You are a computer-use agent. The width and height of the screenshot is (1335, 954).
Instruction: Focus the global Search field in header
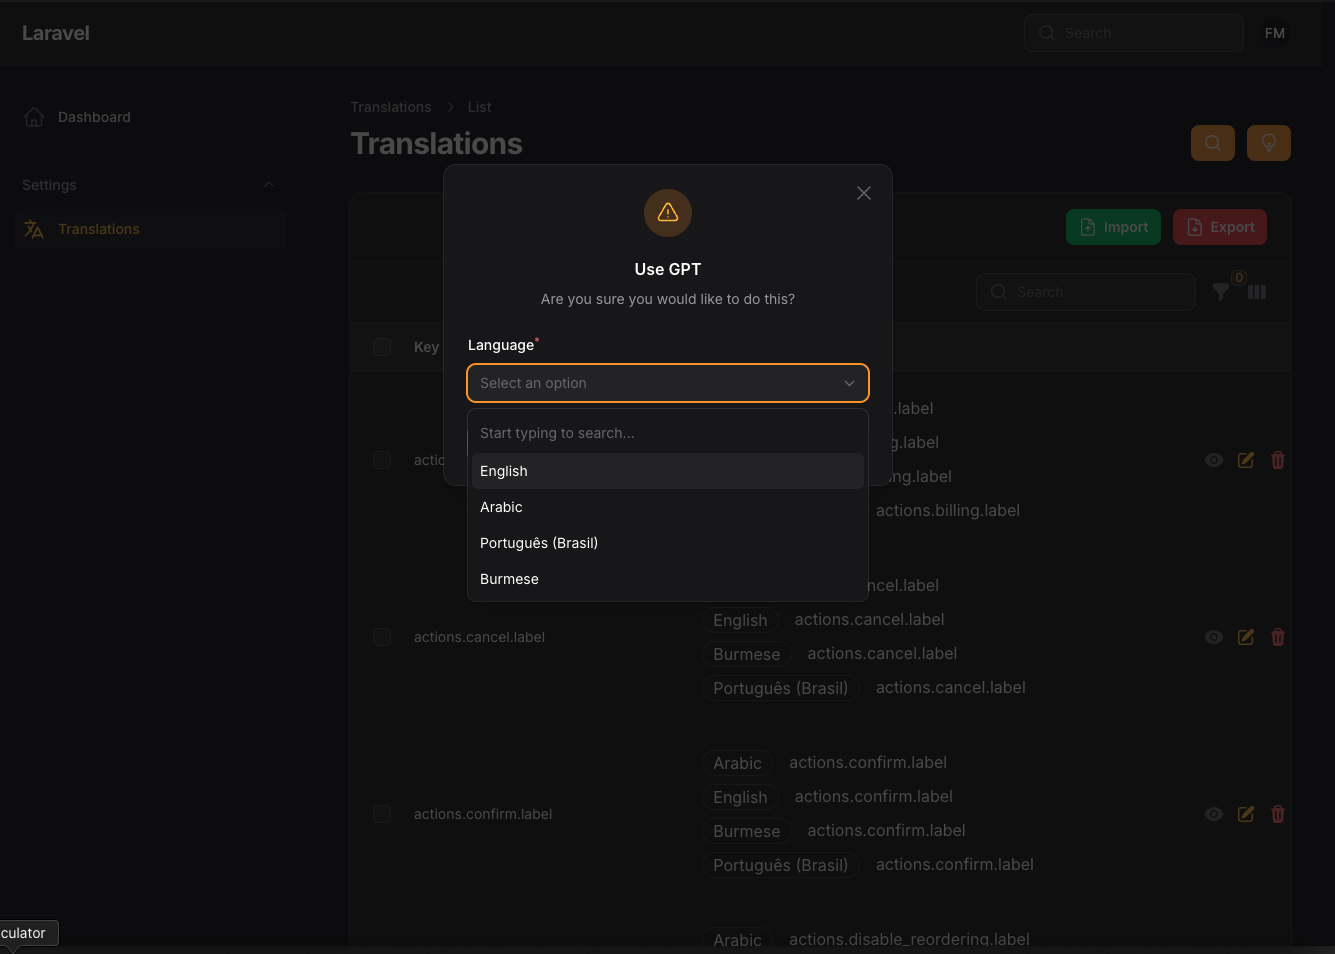pyautogui.click(x=1134, y=33)
